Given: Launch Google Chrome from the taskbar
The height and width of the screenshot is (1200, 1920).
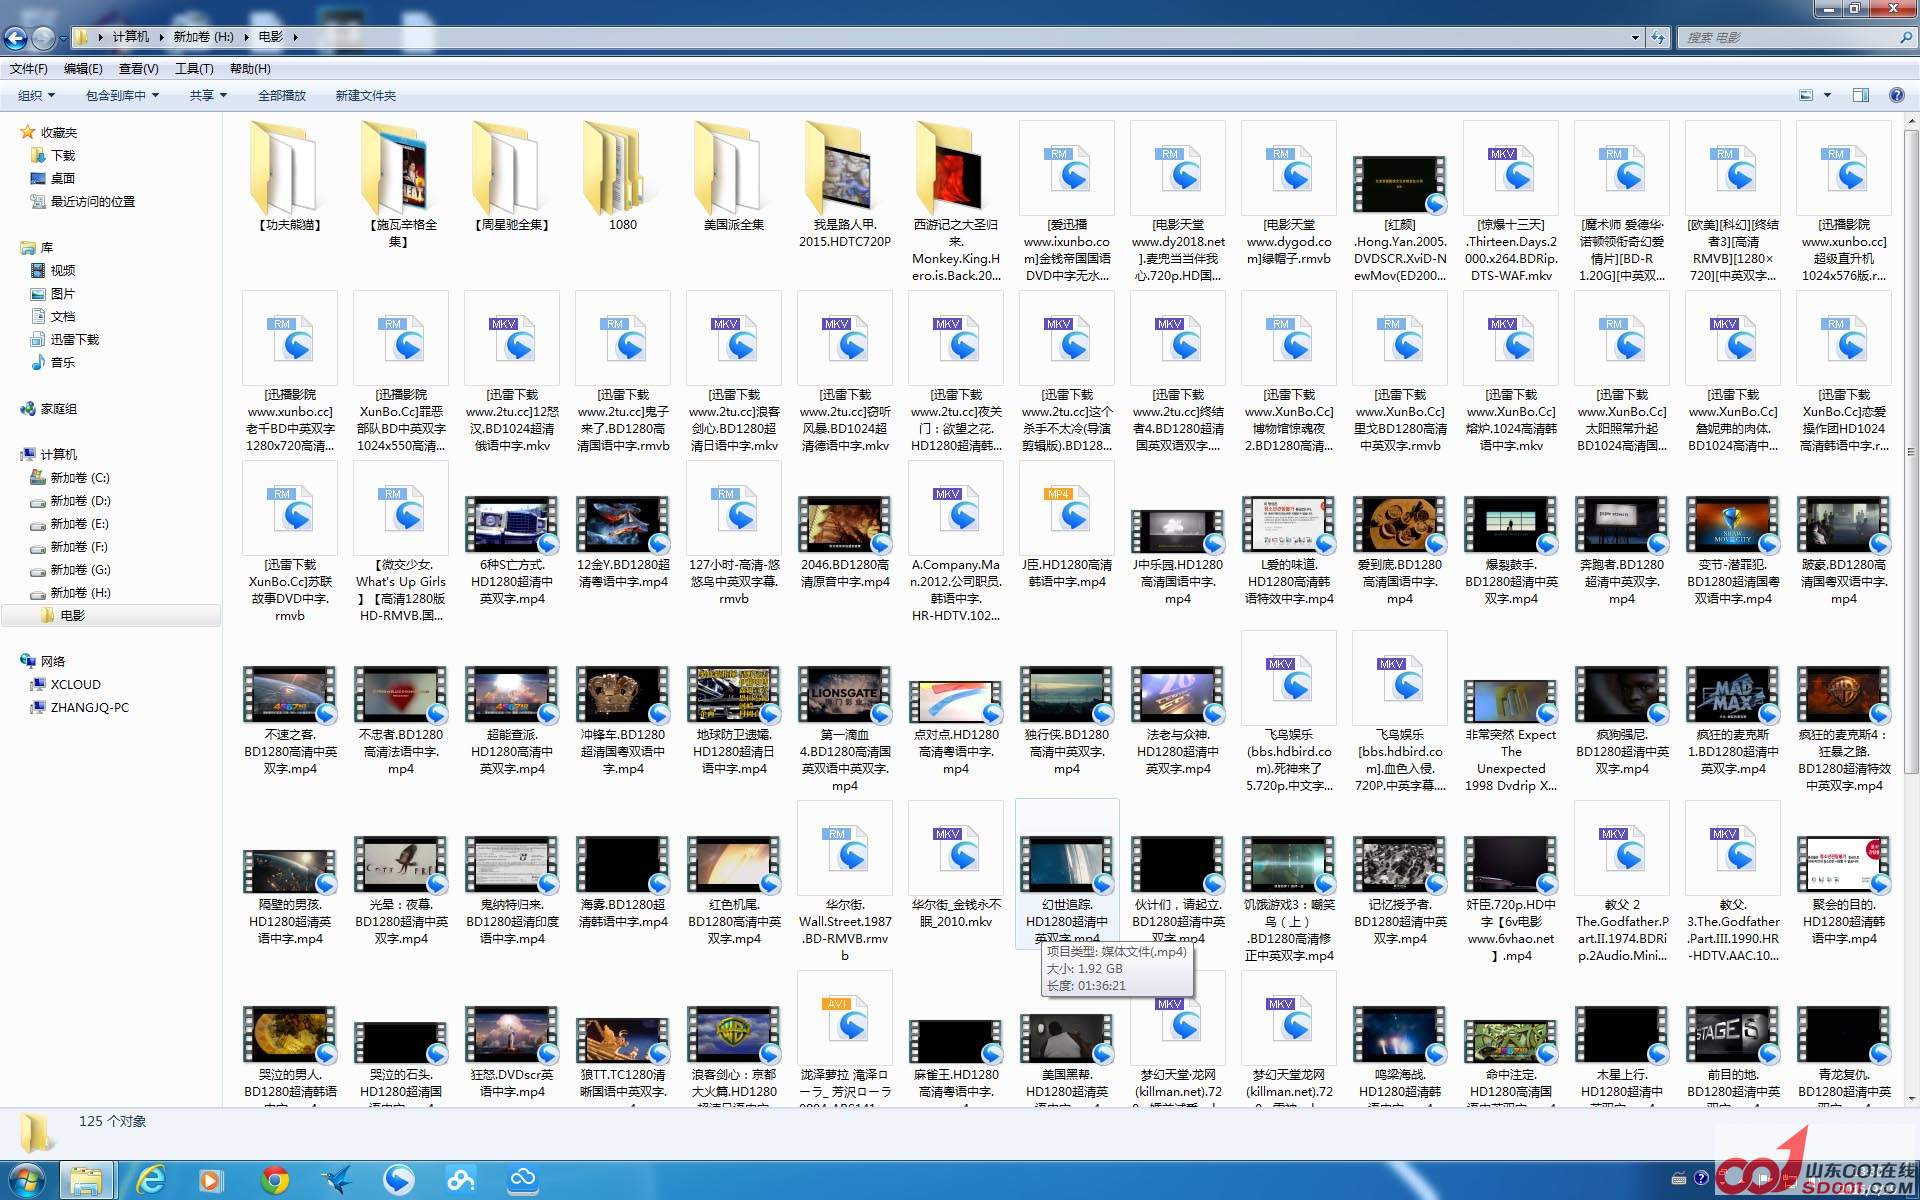Looking at the screenshot, I should click(275, 1180).
